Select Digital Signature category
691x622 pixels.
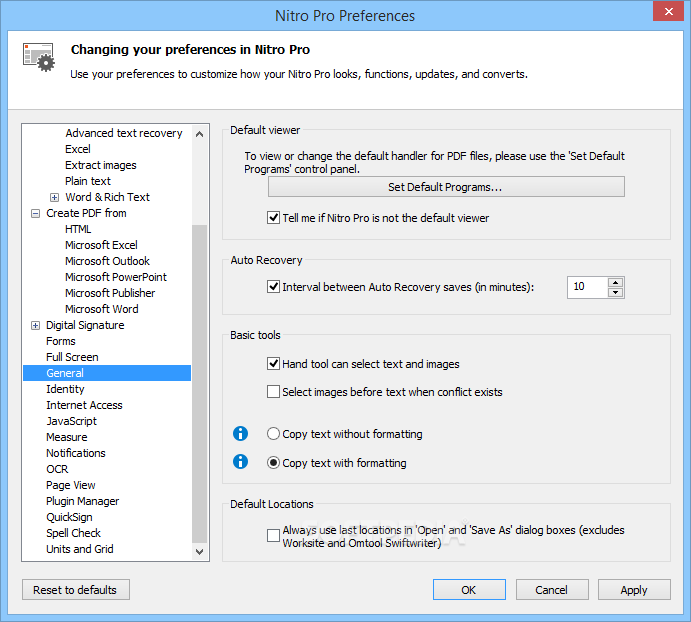(85, 325)
